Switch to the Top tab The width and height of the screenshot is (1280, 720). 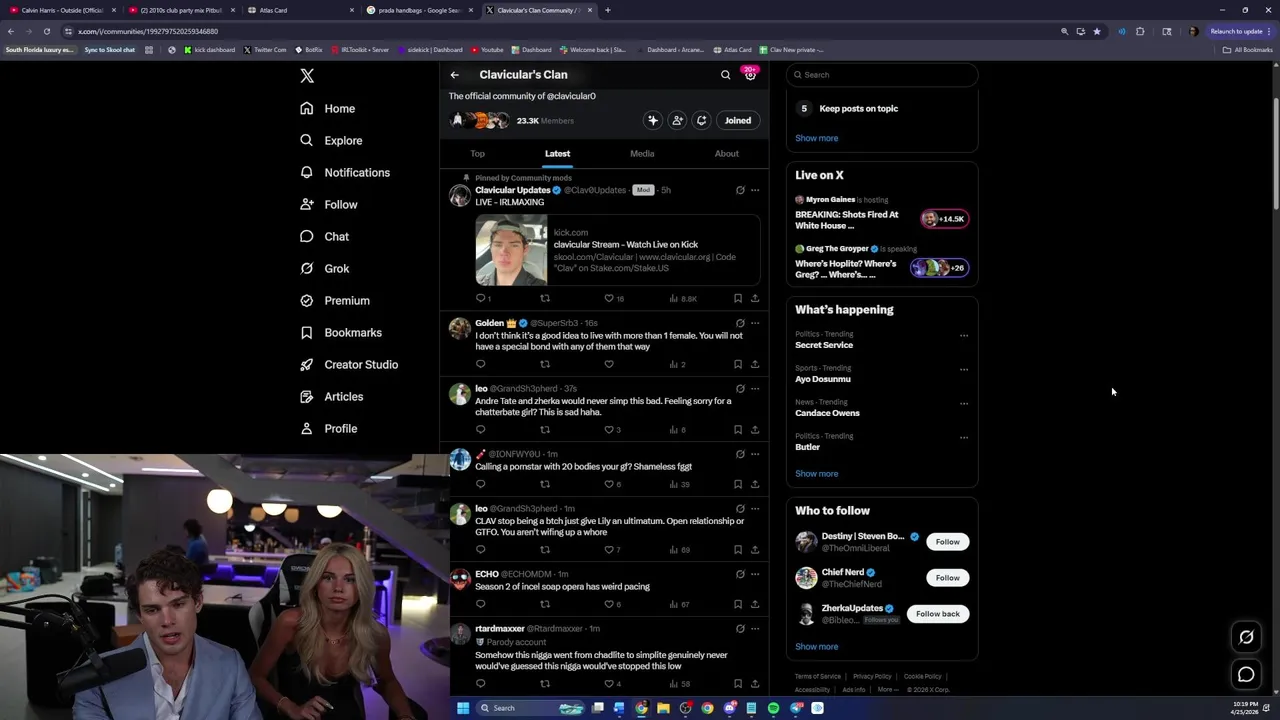[x=477, y=154]
